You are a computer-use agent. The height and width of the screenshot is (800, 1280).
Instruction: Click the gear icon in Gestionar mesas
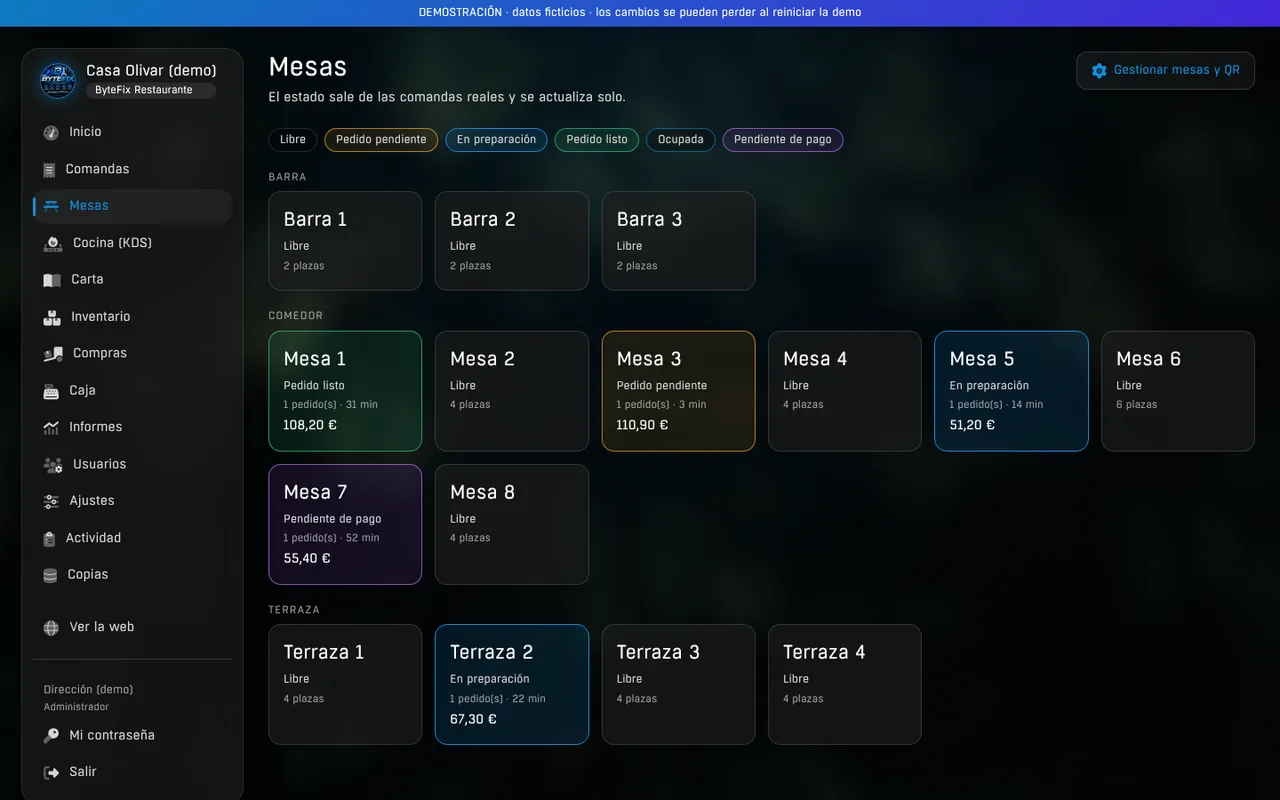click(x=1099, y=71)
